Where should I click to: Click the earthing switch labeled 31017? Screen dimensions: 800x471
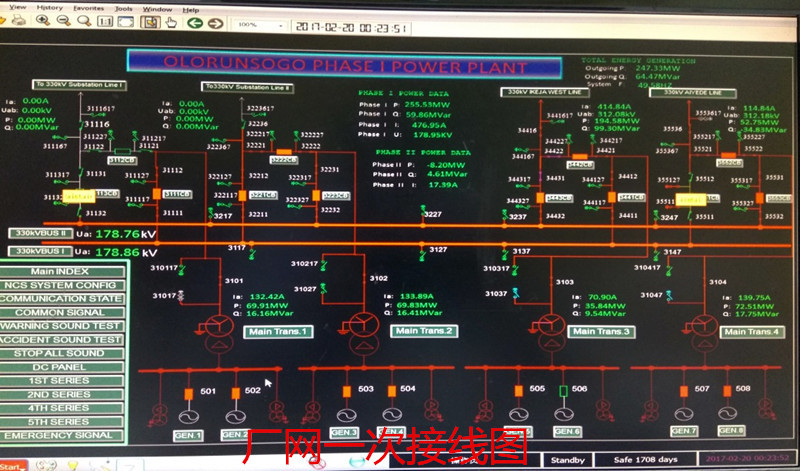[x=180, y=295]
